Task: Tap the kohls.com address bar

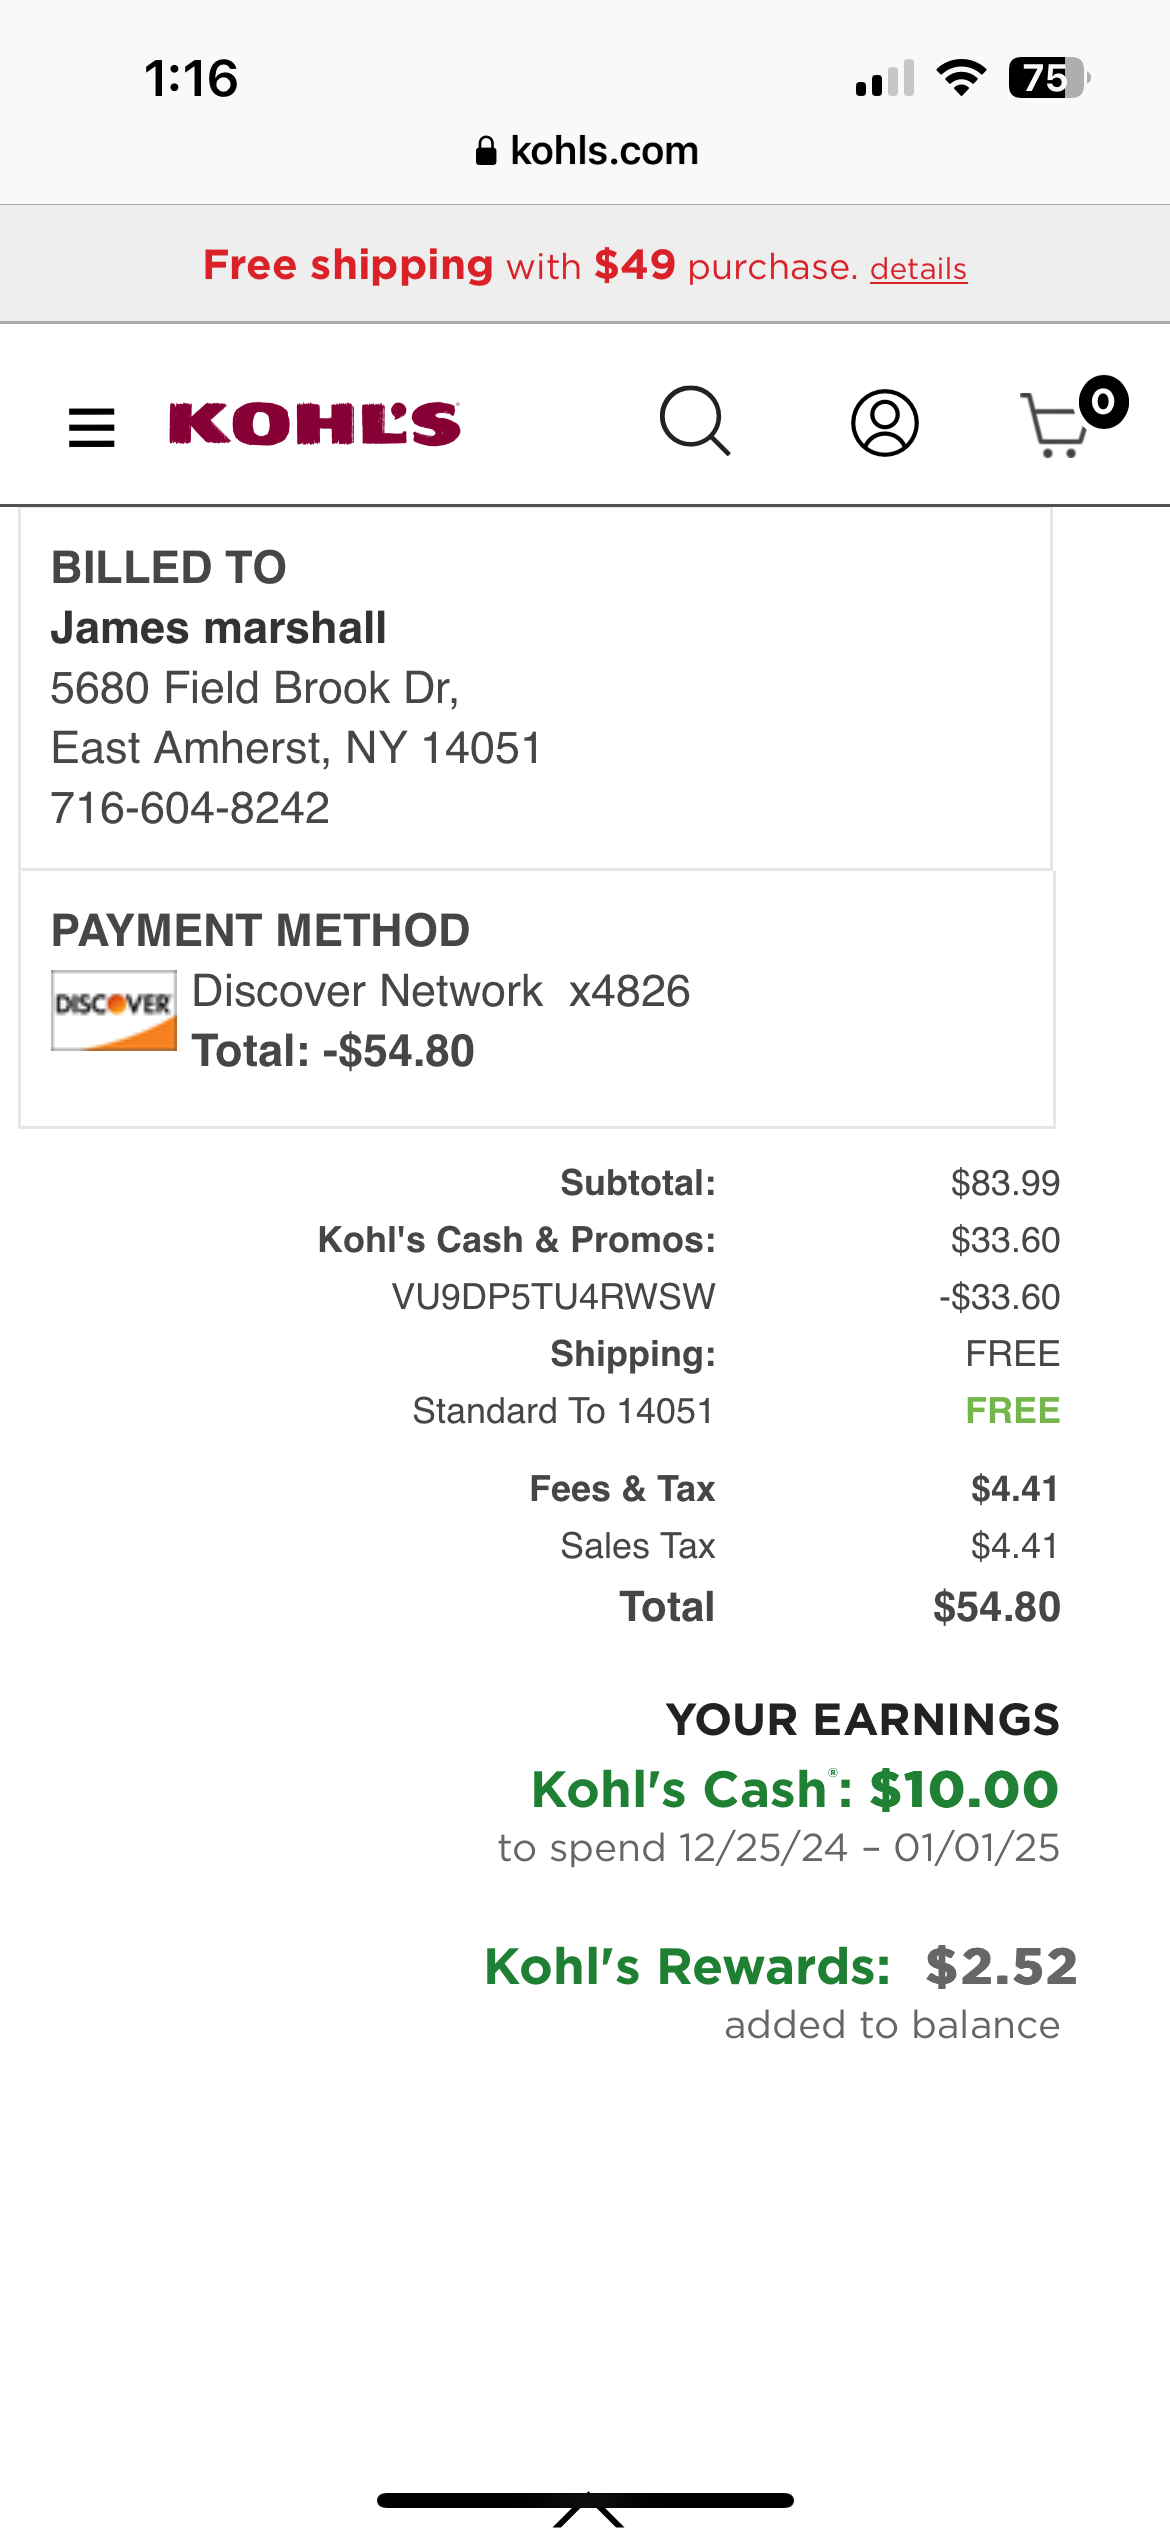Action: [586, 151]
